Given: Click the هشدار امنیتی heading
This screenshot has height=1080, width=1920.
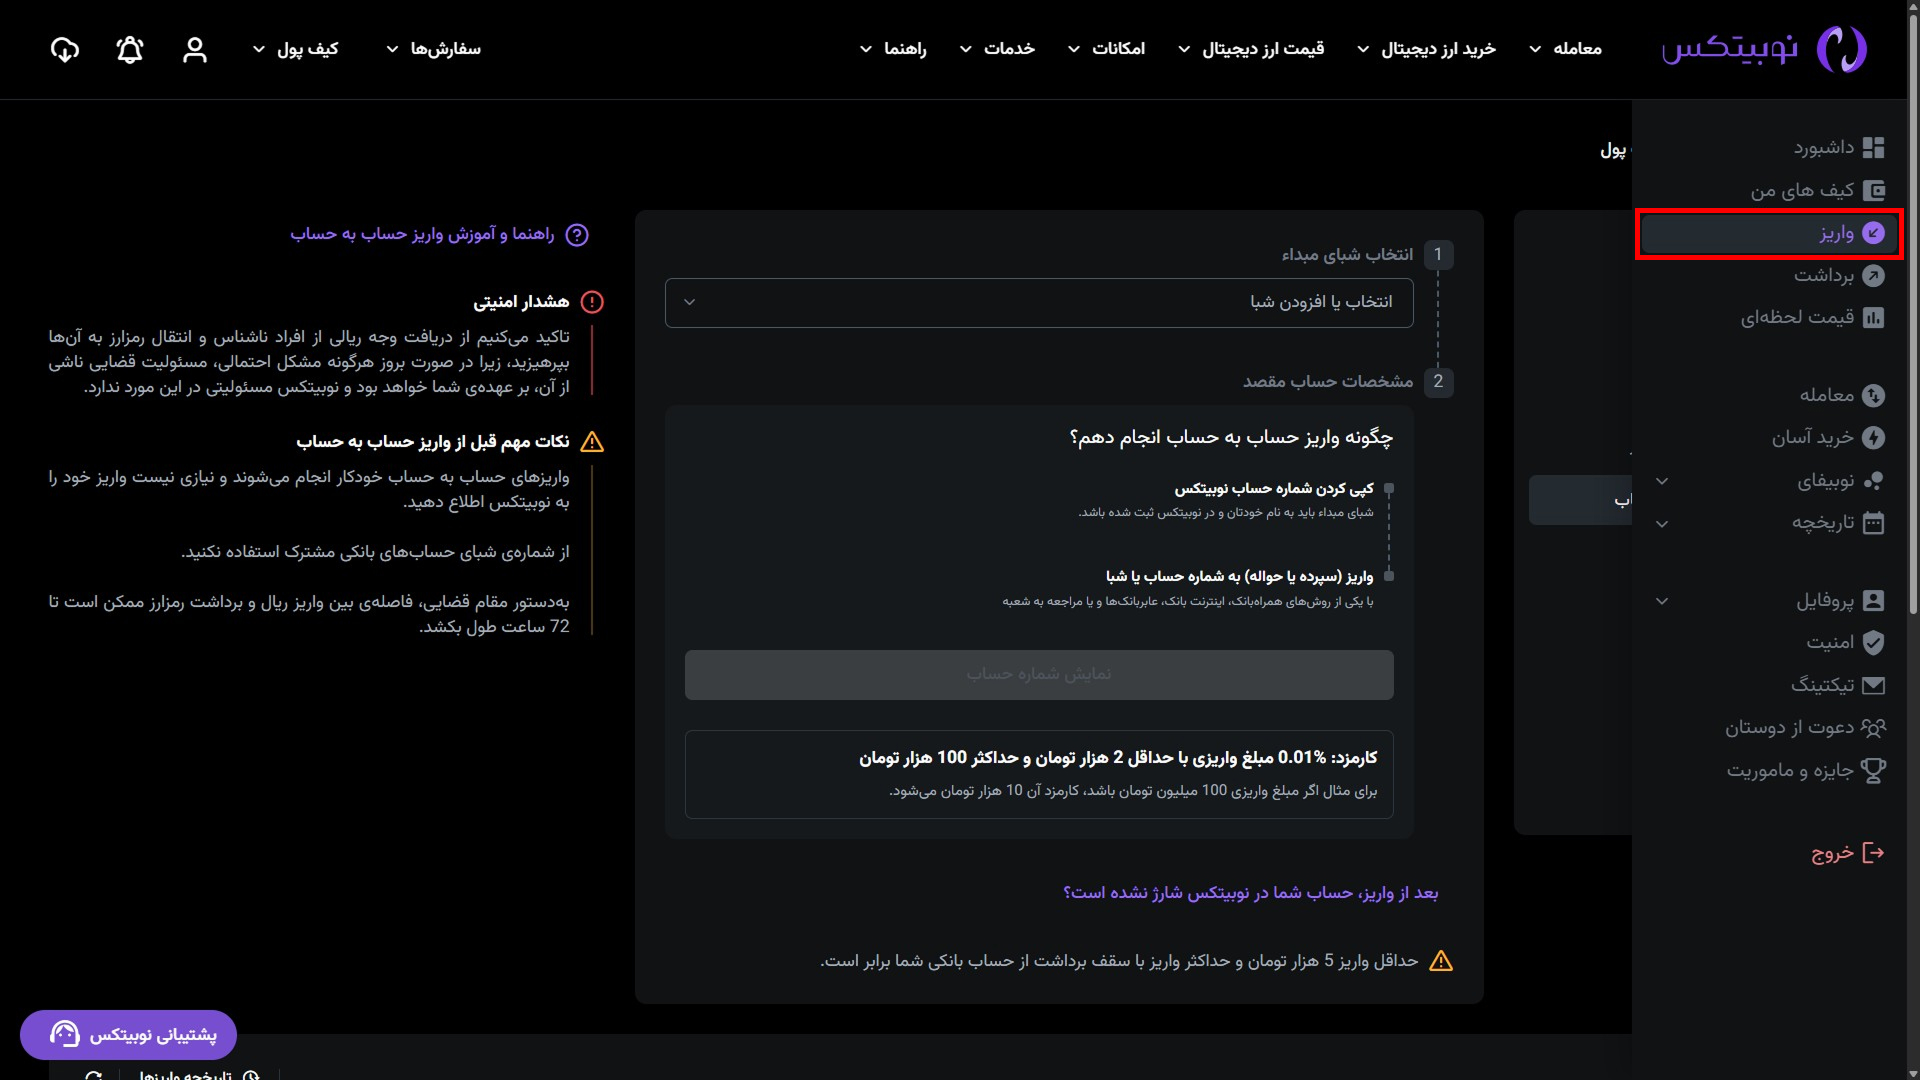Looking at the screenshot, I should pos(521,302).
